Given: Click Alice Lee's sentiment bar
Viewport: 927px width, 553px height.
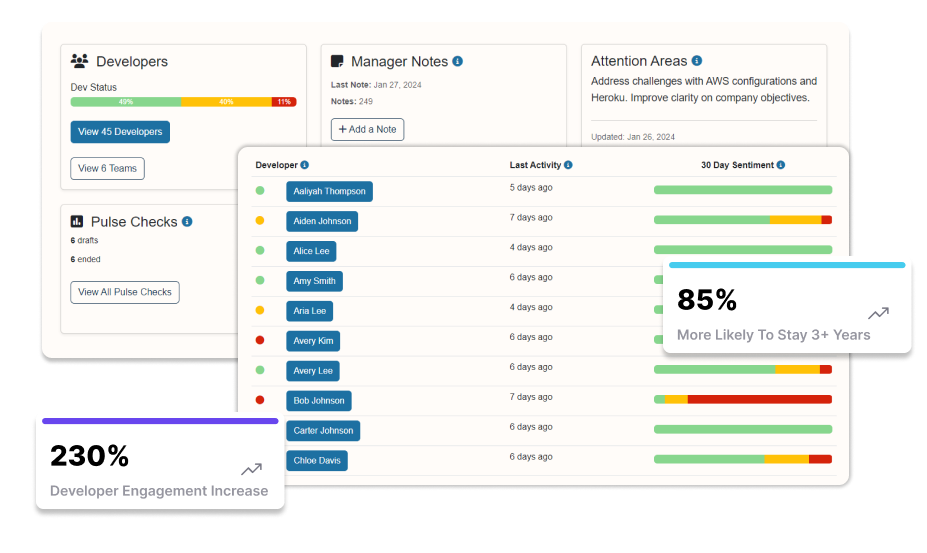Looking at the screenshot, I should (x=743, y=250).
